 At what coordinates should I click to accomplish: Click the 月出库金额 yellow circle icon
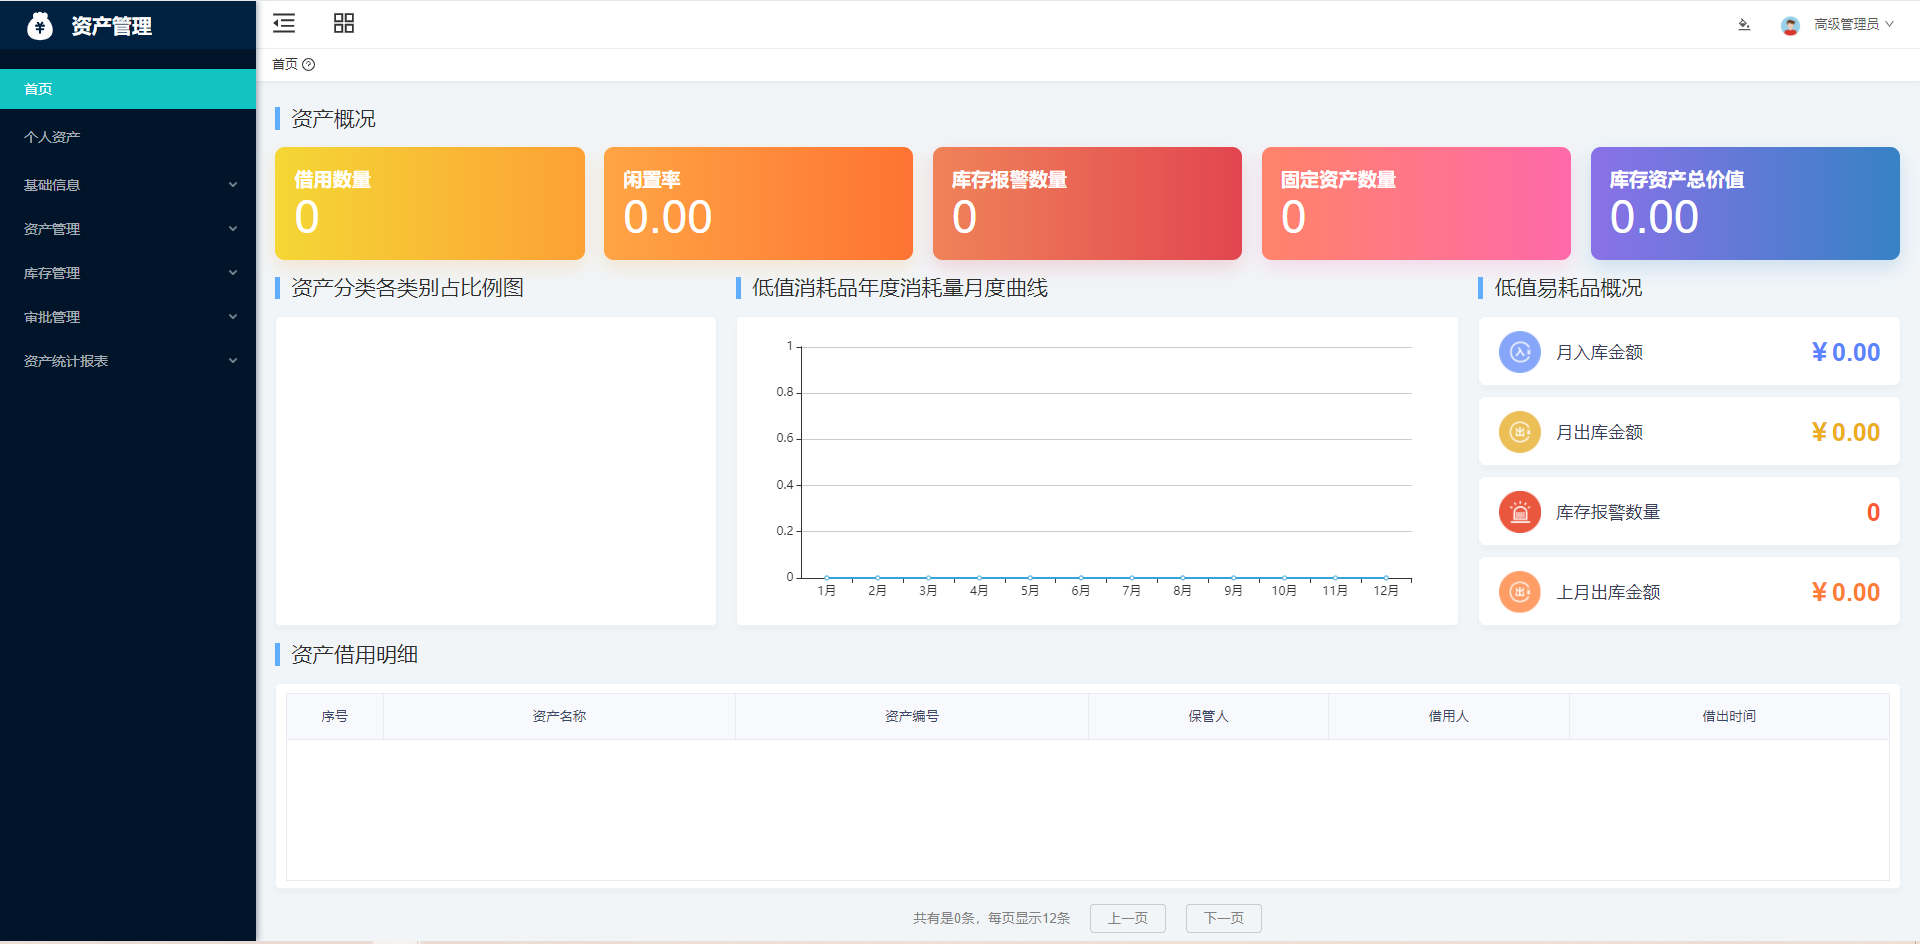tap(1519, 432)
